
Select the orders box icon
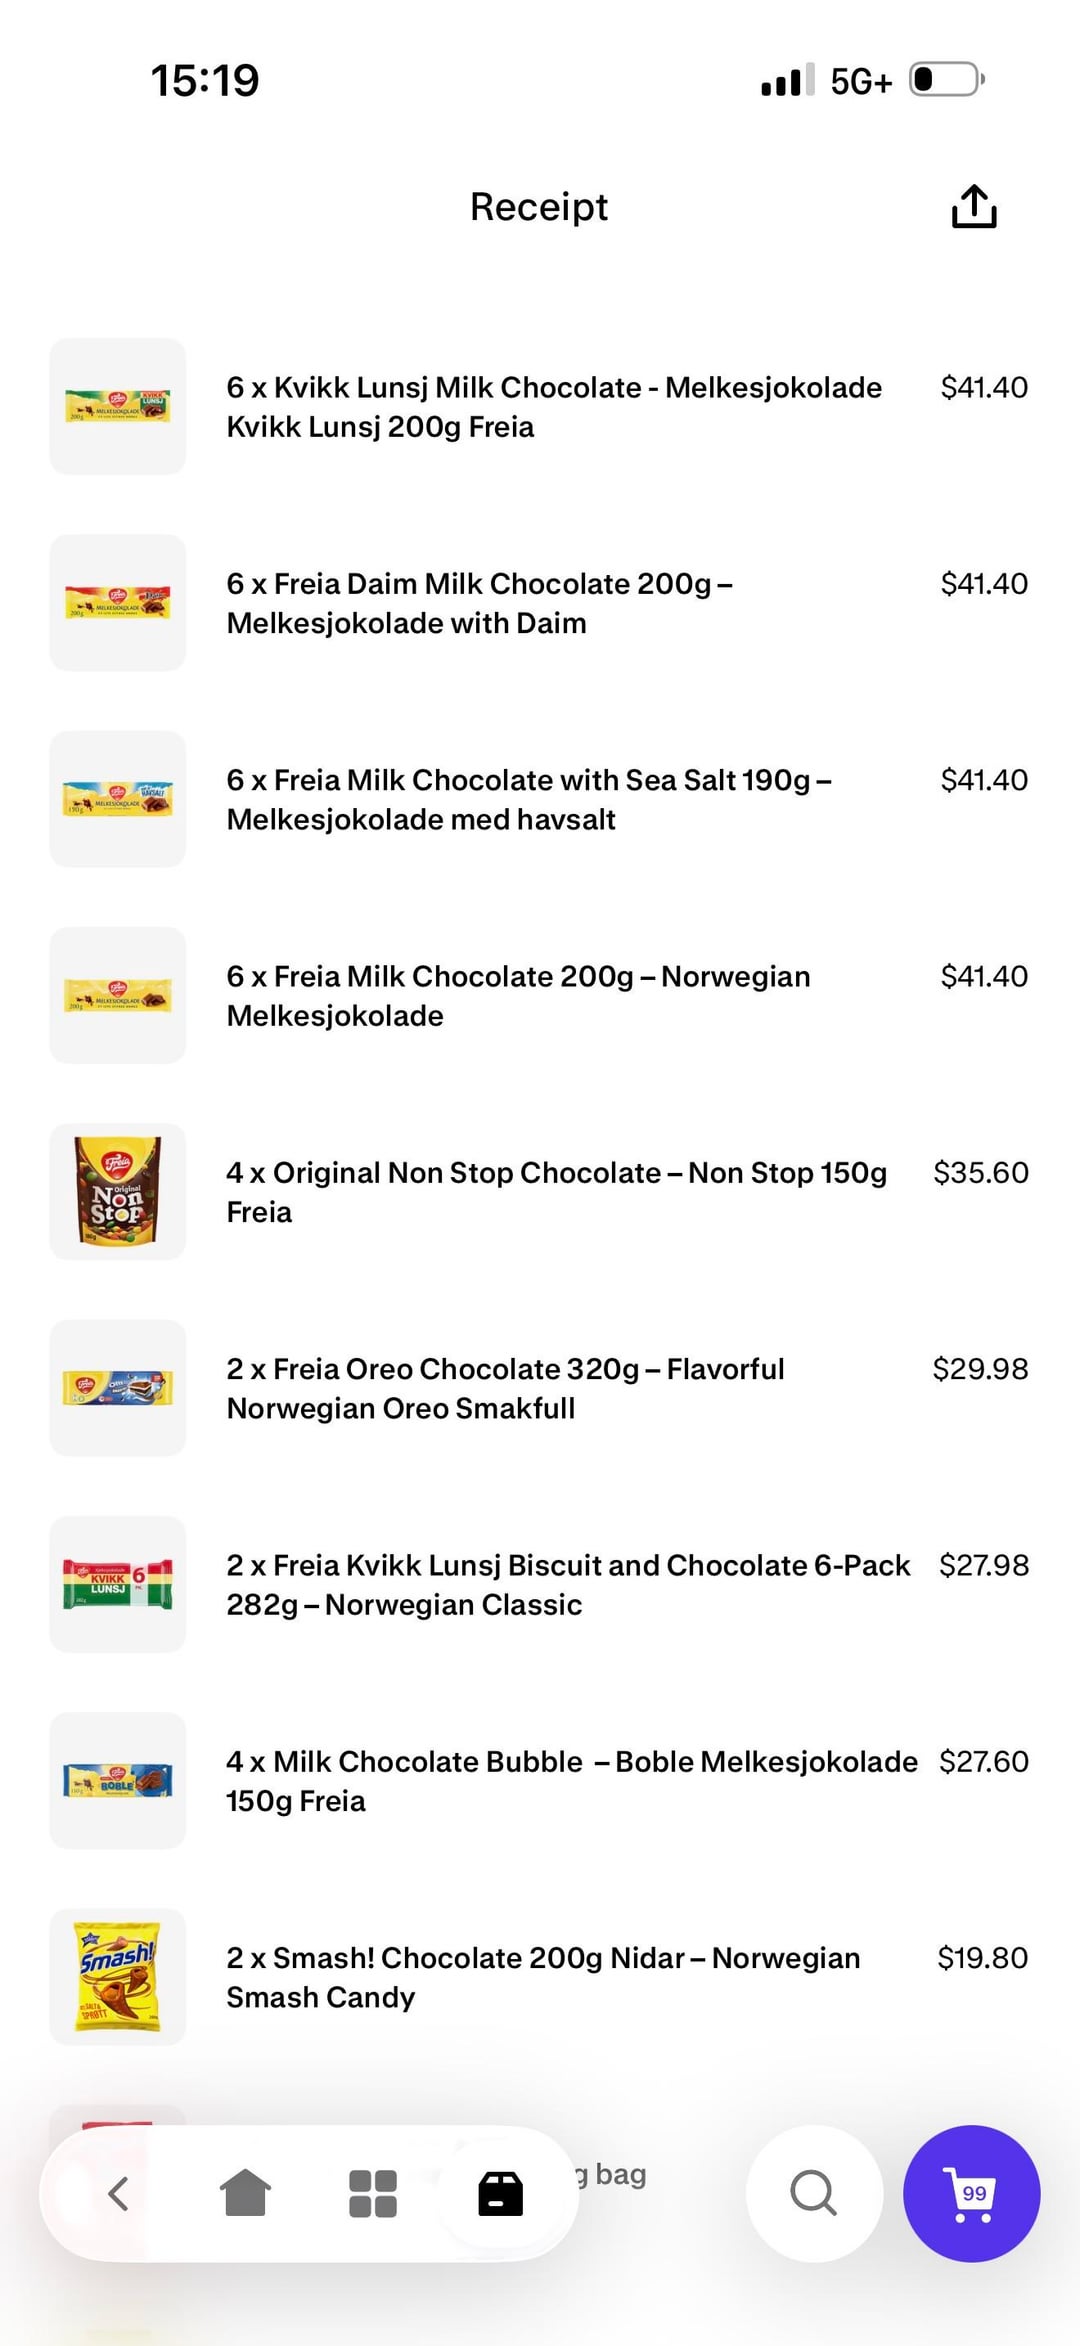pos(501,2194)
